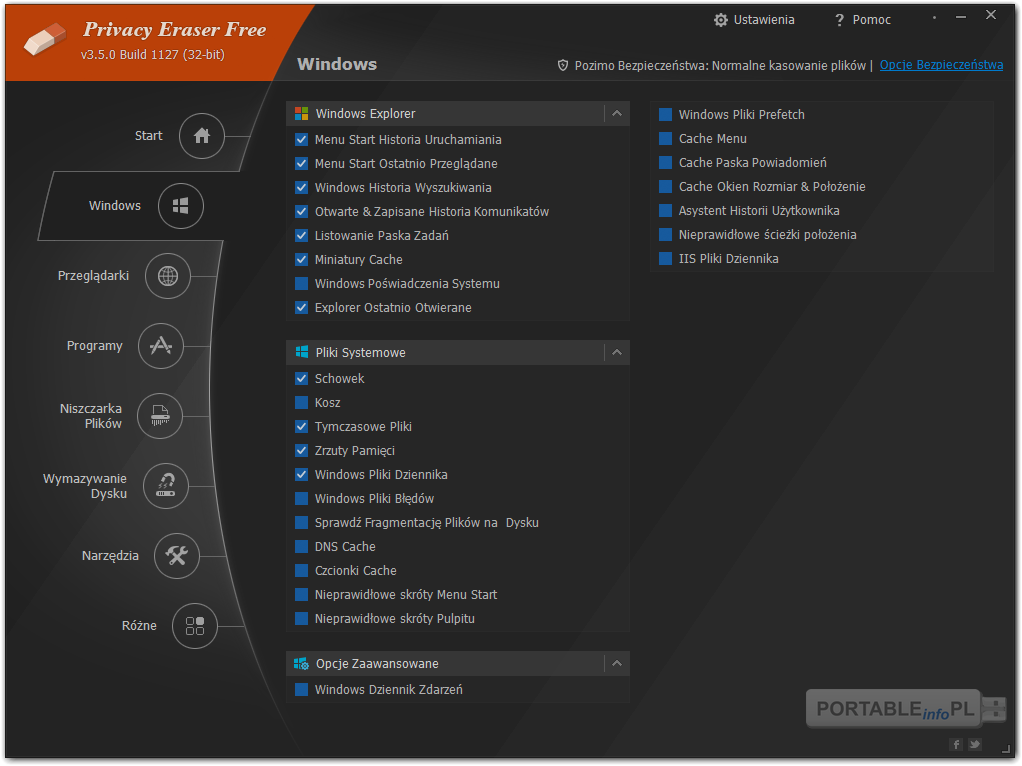Uncheck Otwarte & Zapisane Historia Komunikatów
Screen dimensions: 1022x766
tap(301, 211)
